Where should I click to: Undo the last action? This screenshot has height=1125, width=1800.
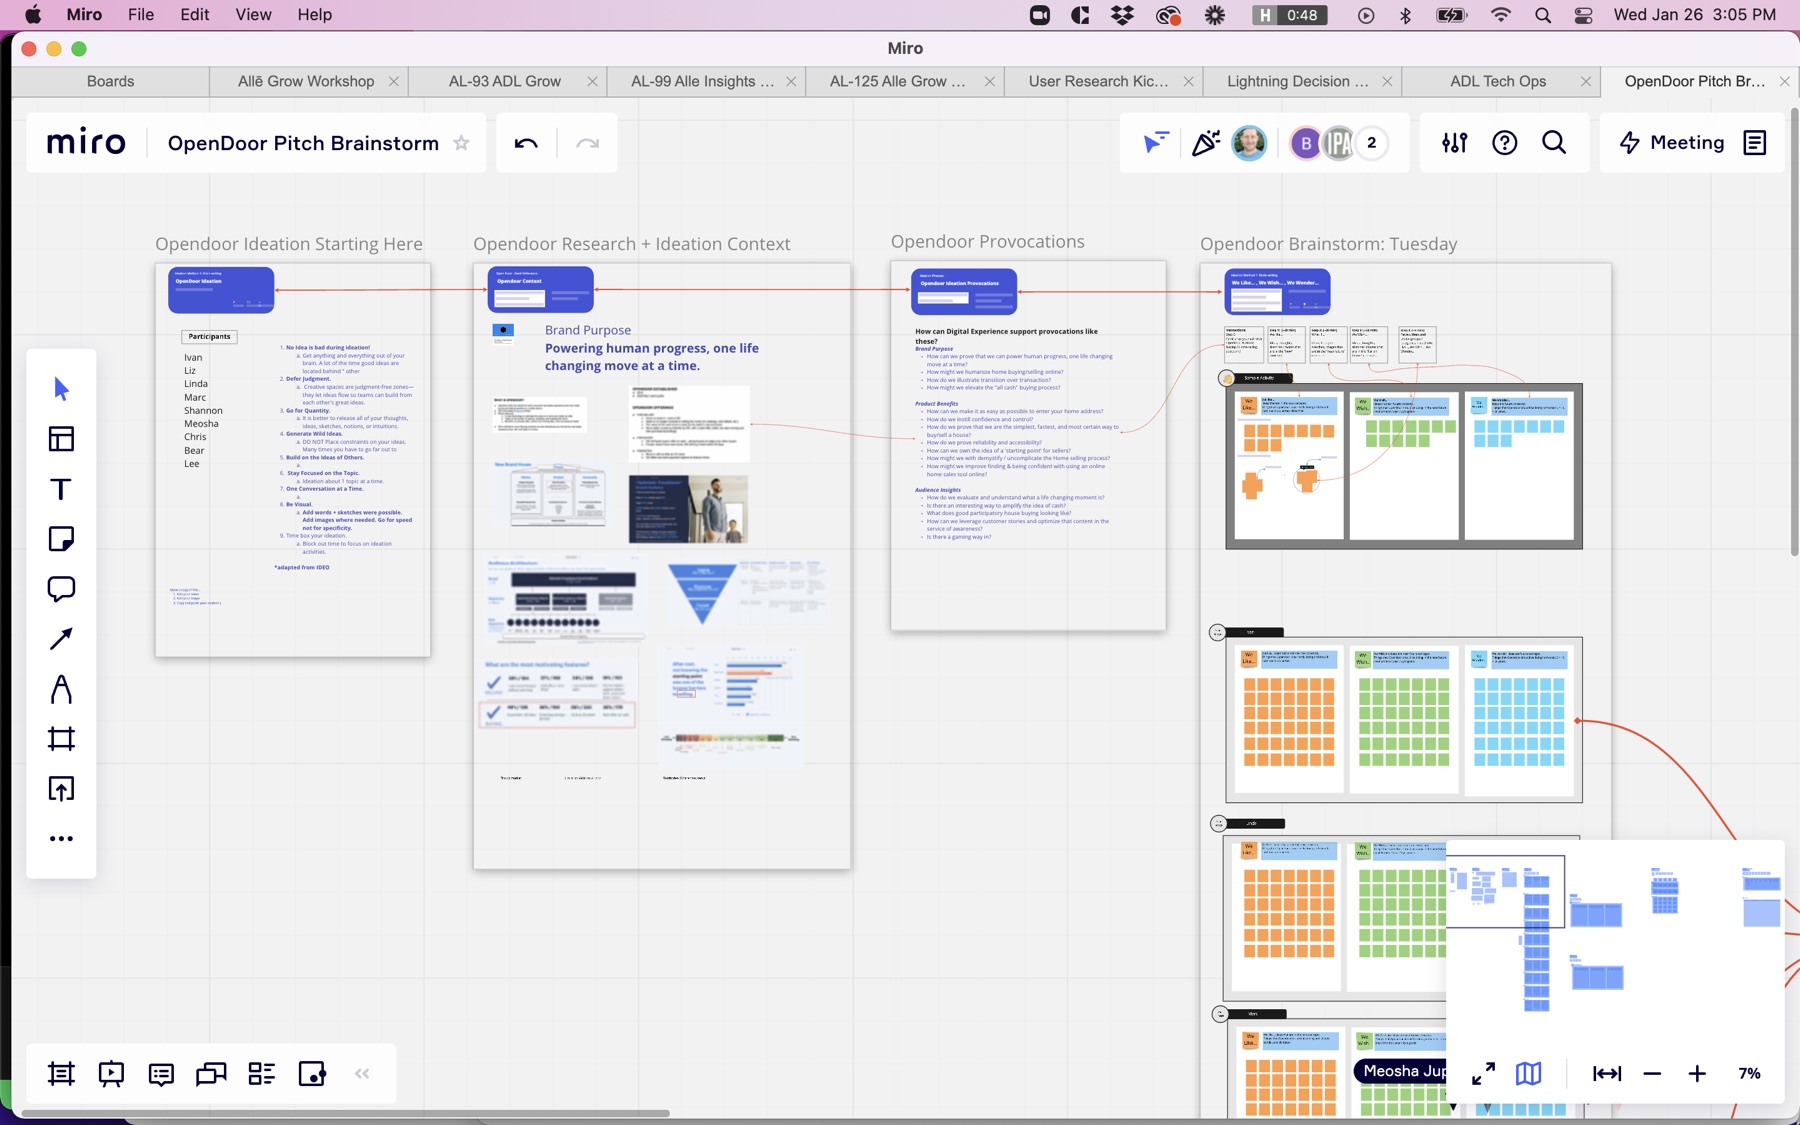[527, 143]
